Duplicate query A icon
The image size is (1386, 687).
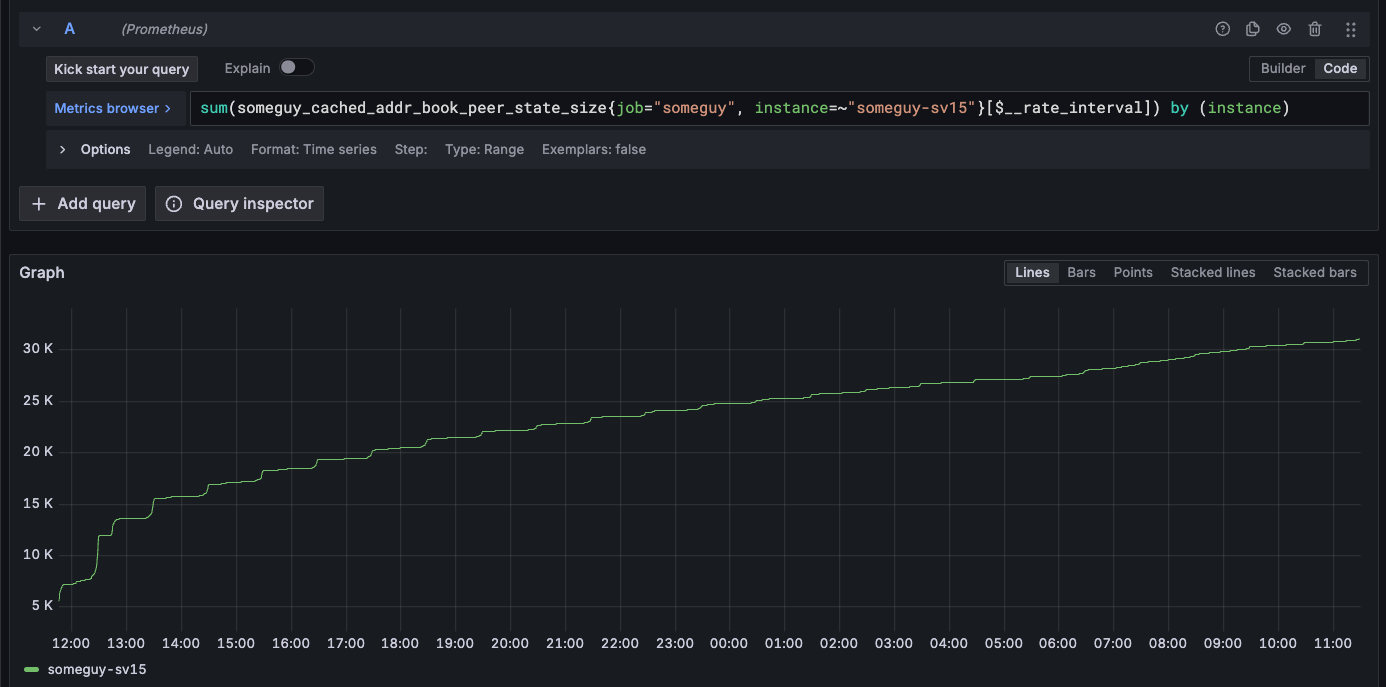(1253, 29)
